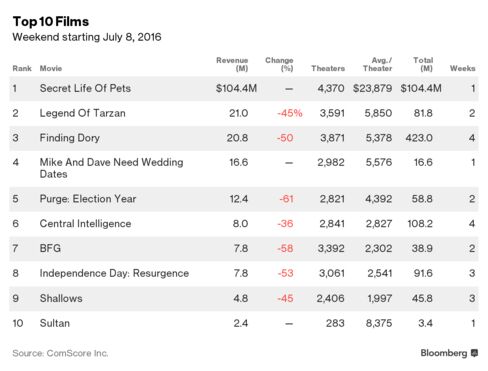Select the Sultan movie title

tap(55, 323)
